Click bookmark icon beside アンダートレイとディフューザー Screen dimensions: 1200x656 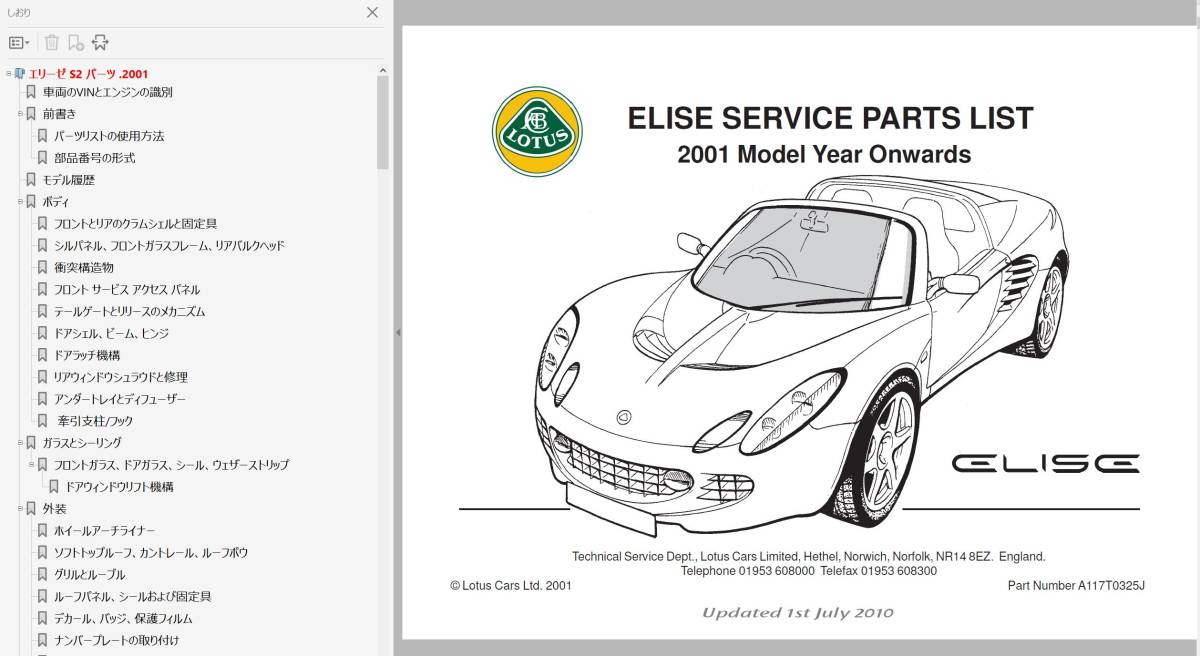(x=42, y=399)
